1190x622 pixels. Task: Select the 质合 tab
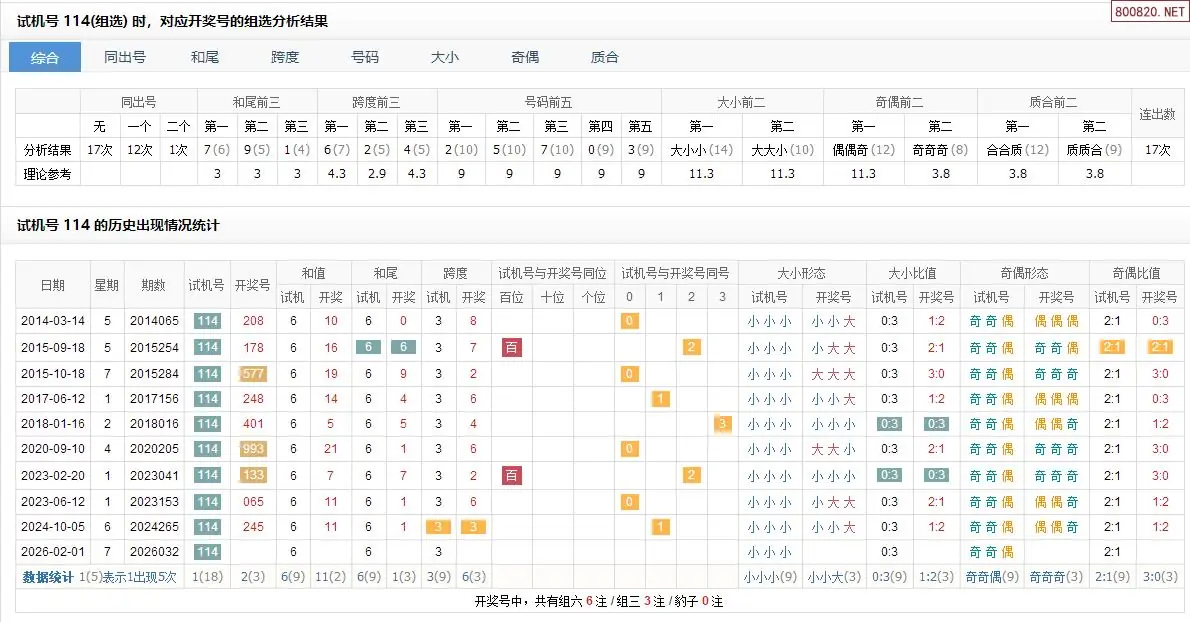tap(605, 57)
